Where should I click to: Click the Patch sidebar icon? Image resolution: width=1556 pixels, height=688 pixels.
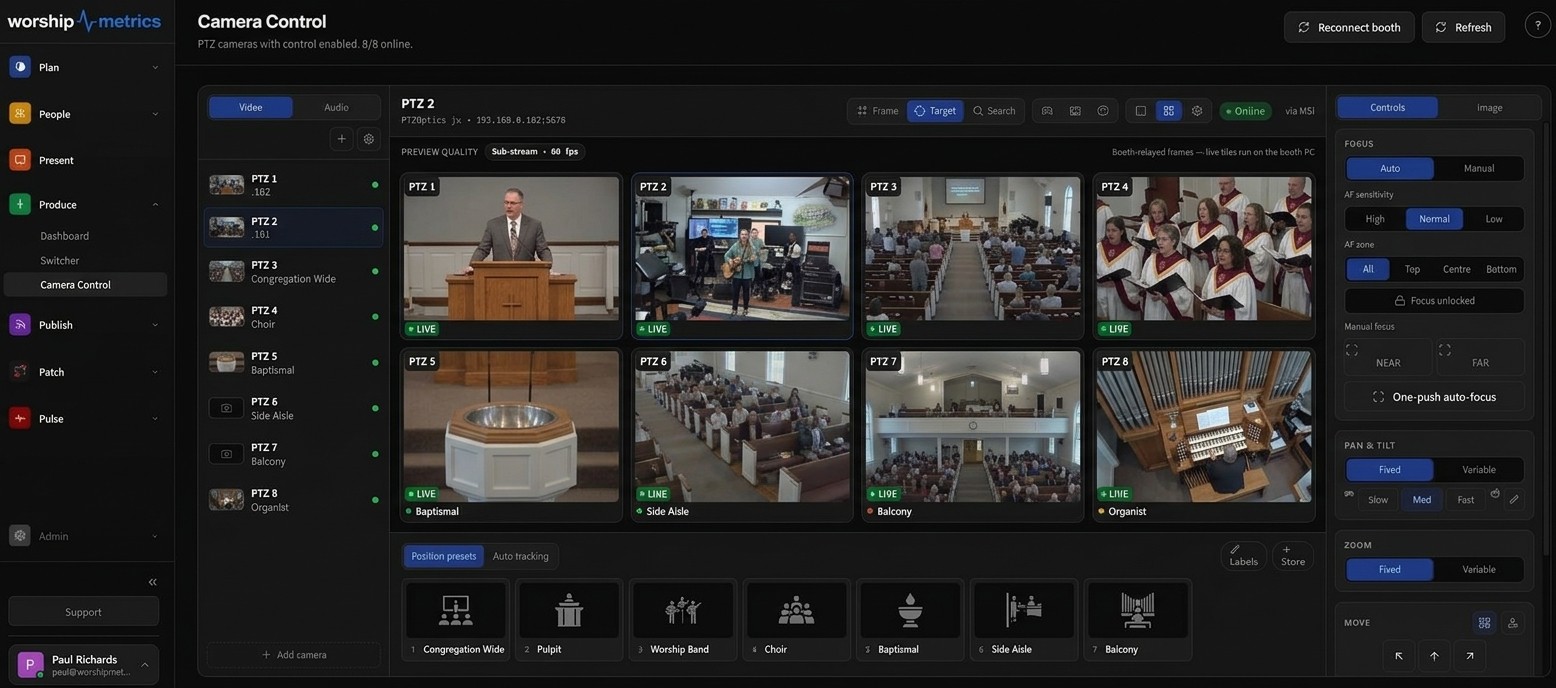point(20,371)
